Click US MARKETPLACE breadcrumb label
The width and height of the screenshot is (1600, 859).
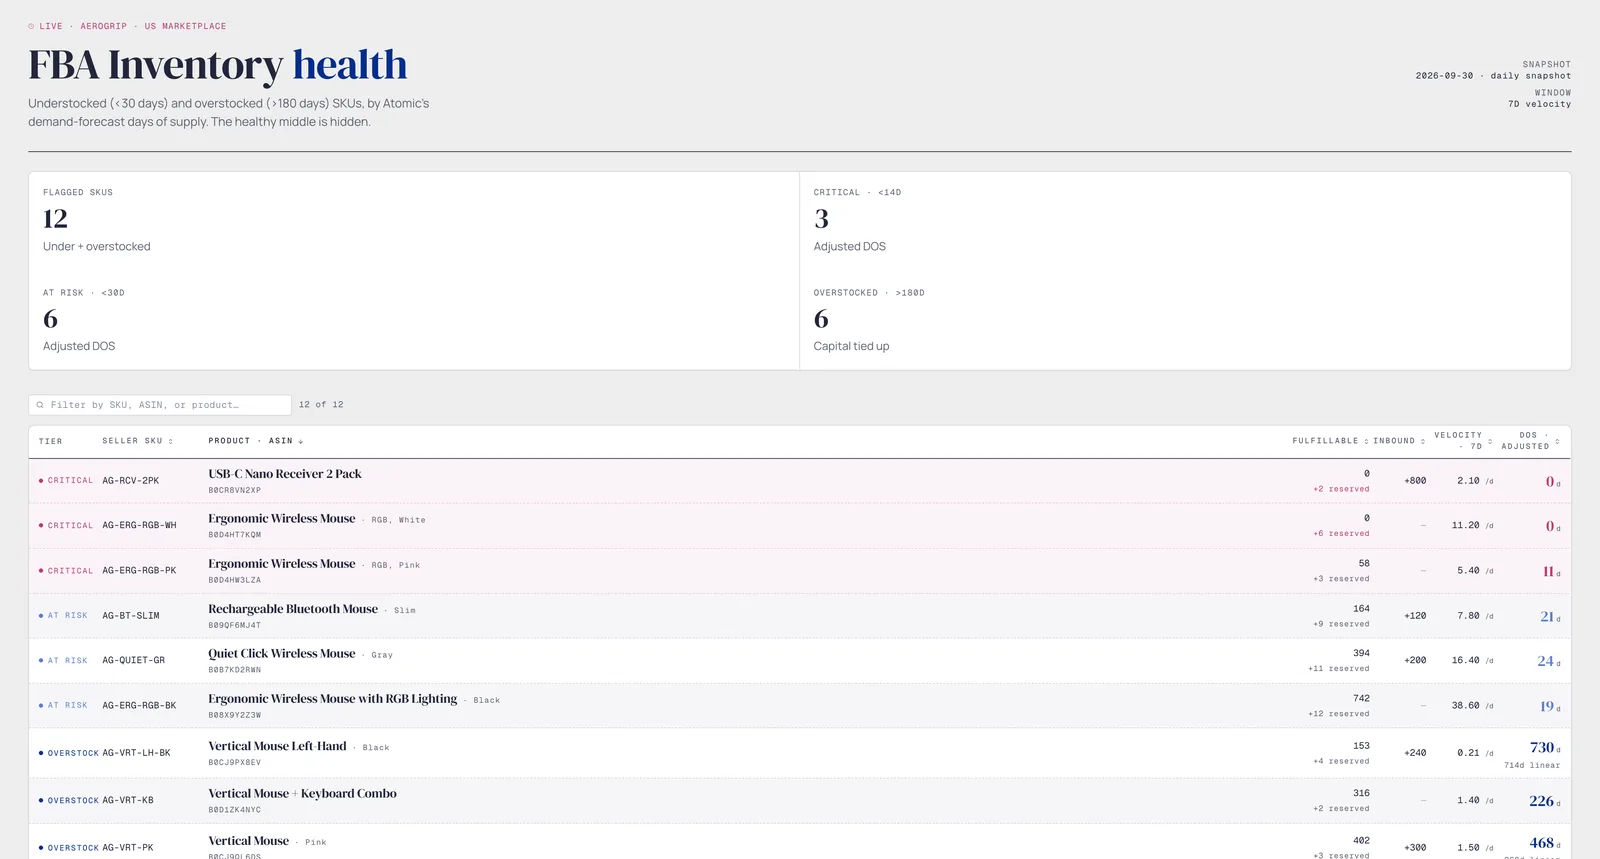[185, 26]
